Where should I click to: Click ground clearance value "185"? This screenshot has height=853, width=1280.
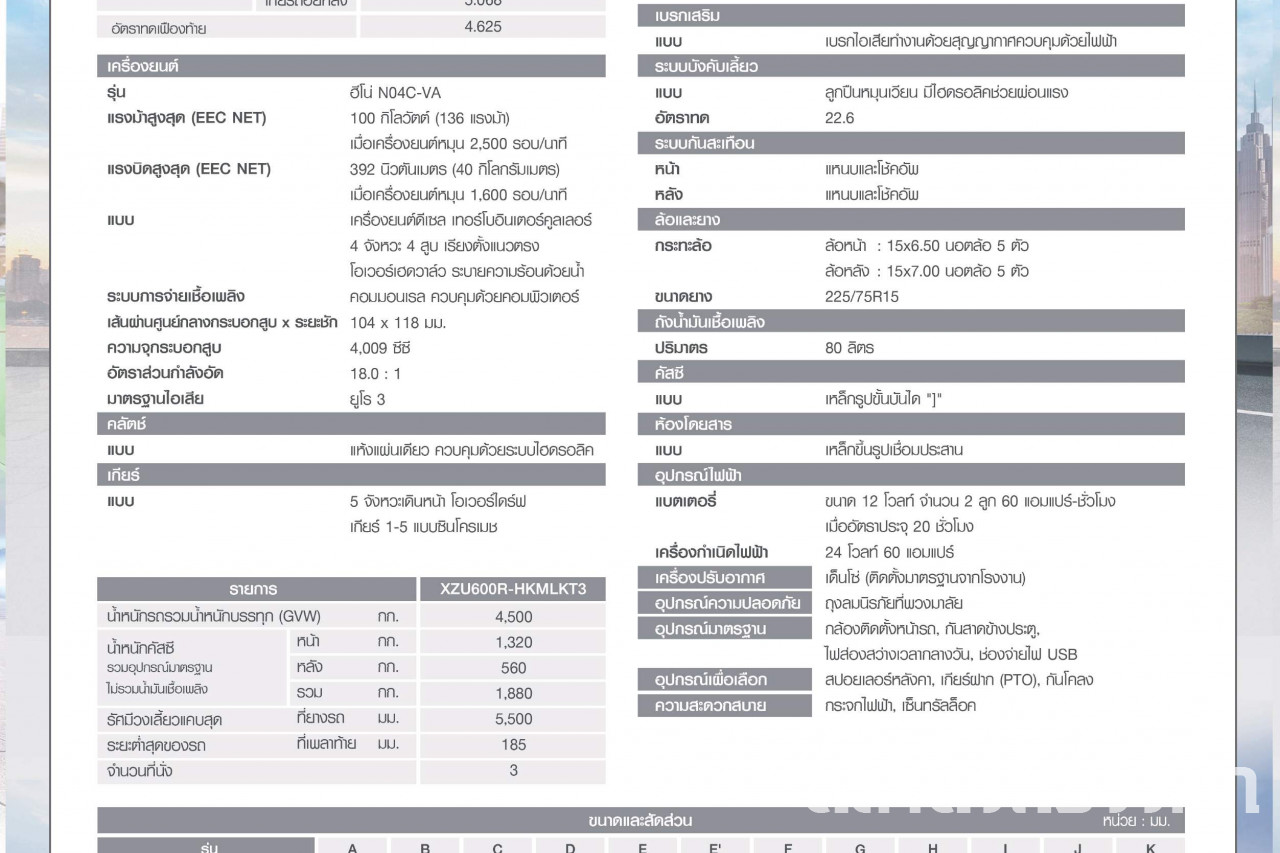[x=514, y=745]
